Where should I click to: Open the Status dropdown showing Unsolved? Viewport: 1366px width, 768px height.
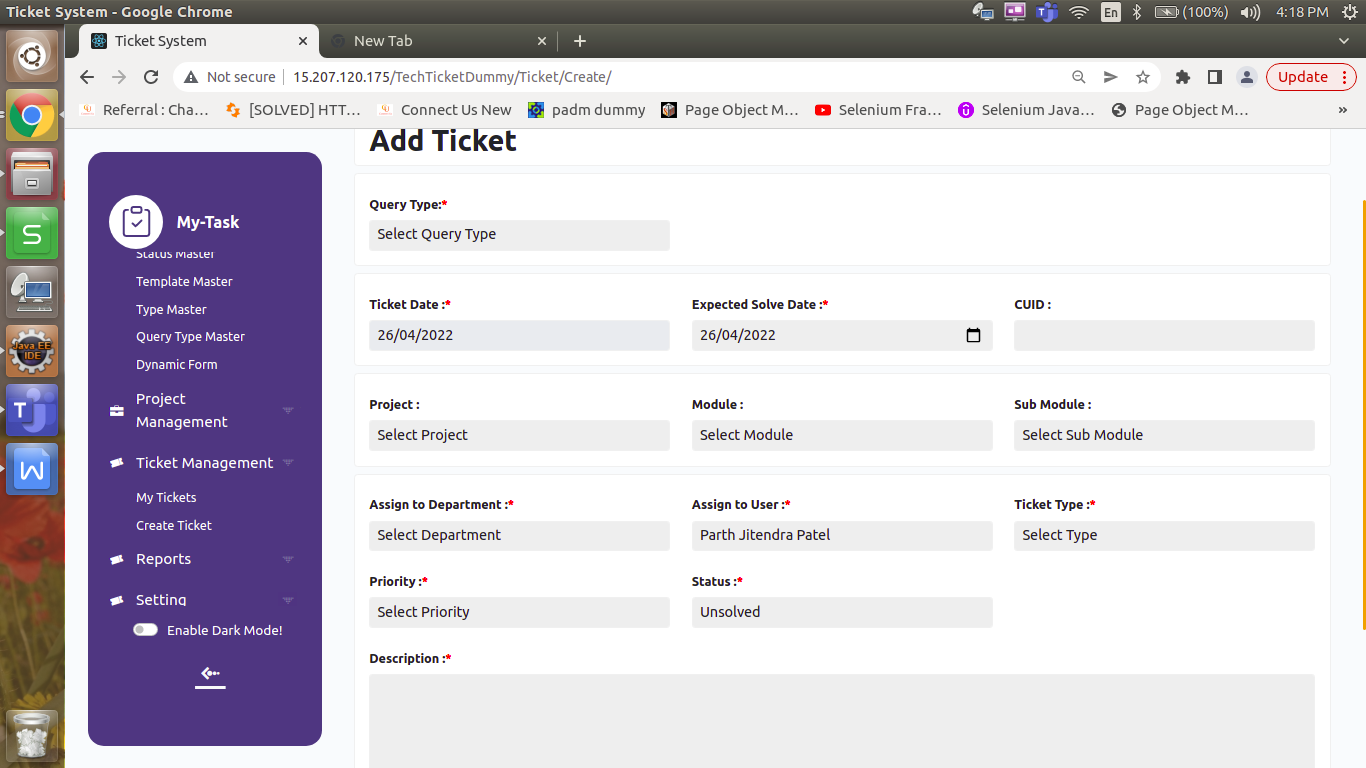tap(842, 612)
